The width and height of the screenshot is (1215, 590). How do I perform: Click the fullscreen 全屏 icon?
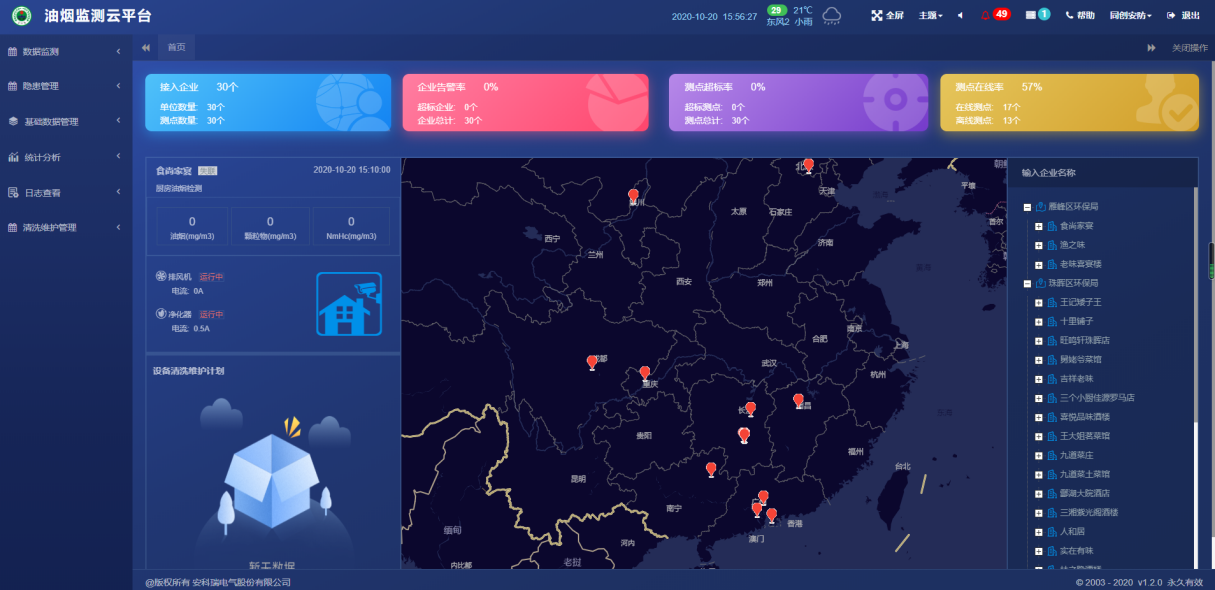tap(877, 15)
